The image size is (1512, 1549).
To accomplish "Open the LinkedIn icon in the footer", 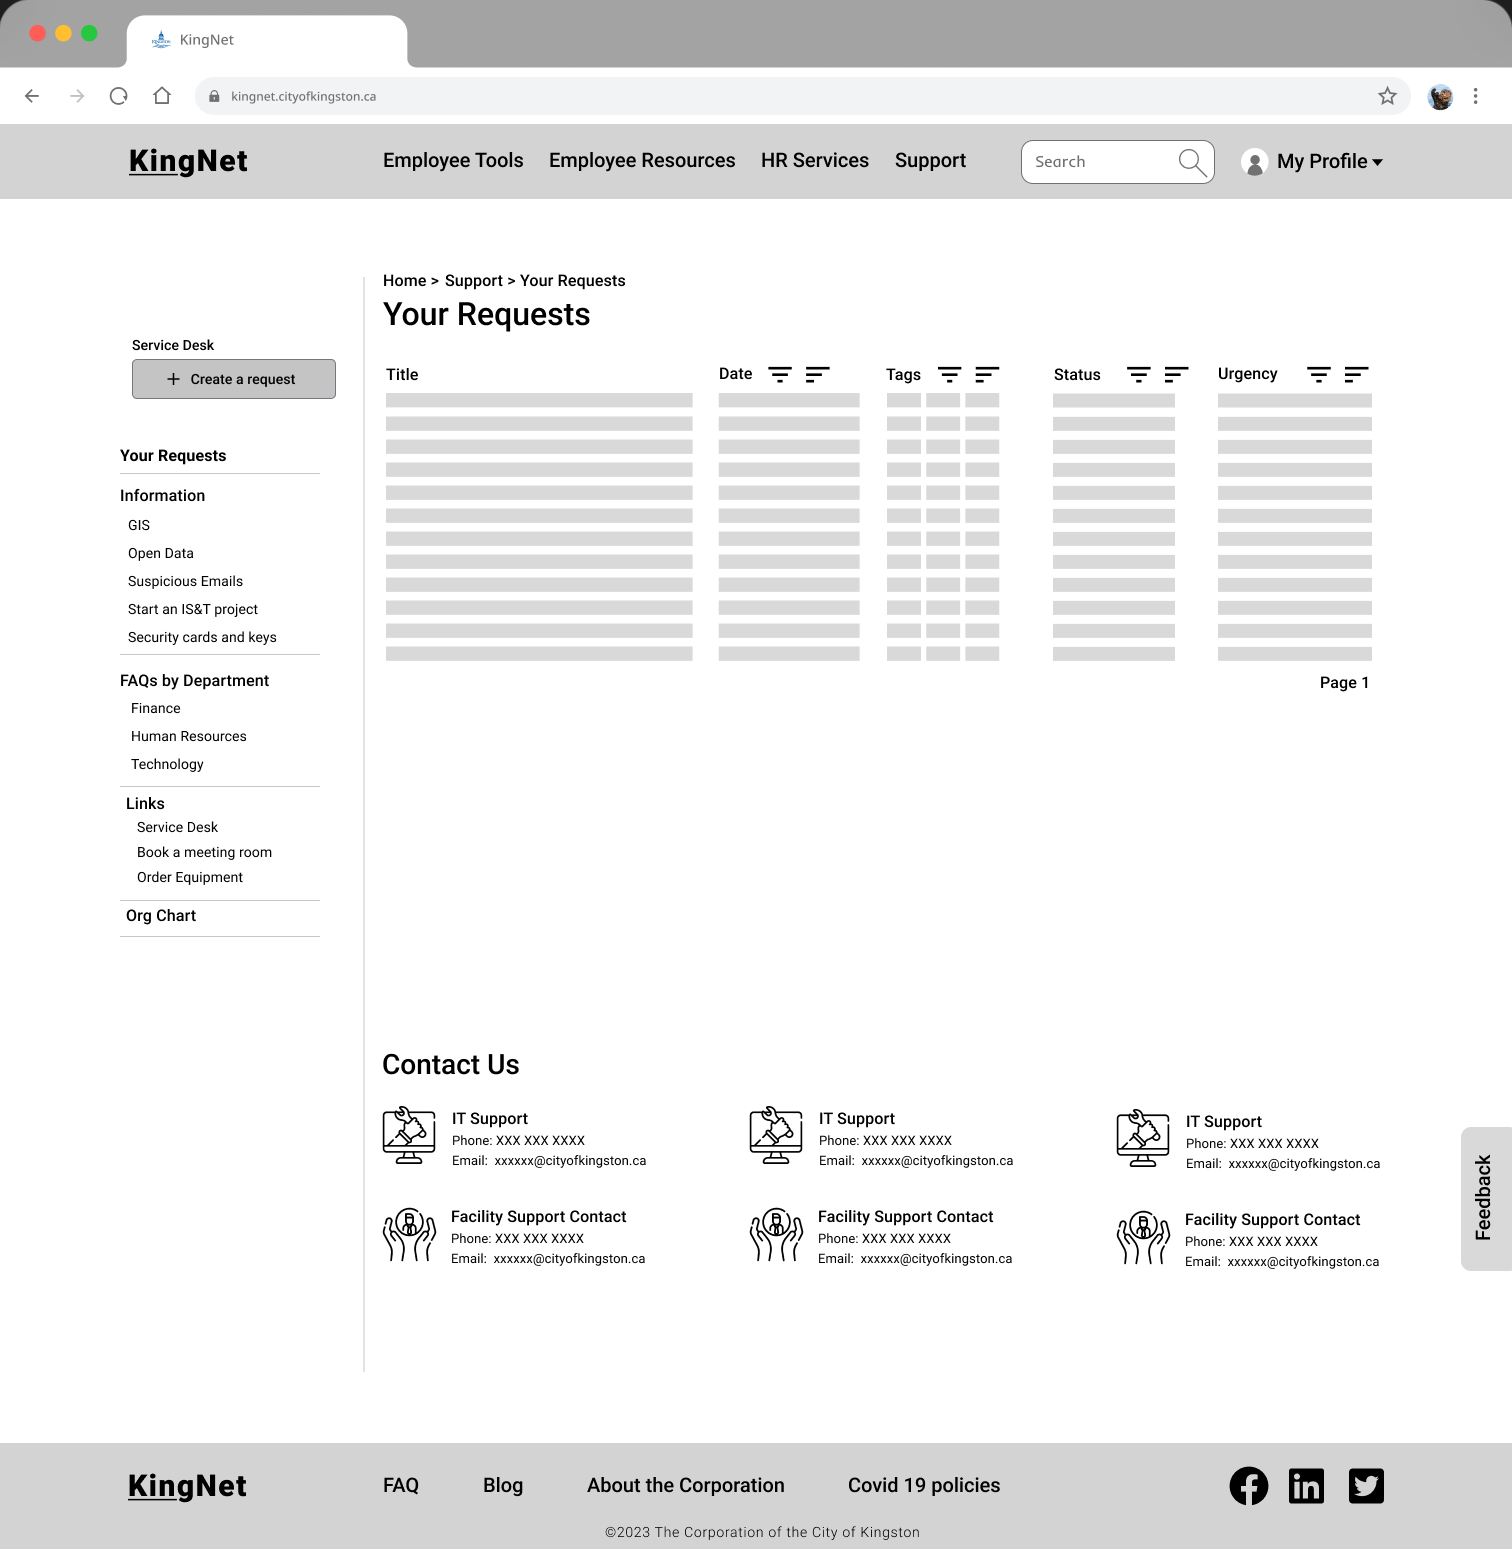I will point(1306,1485).
